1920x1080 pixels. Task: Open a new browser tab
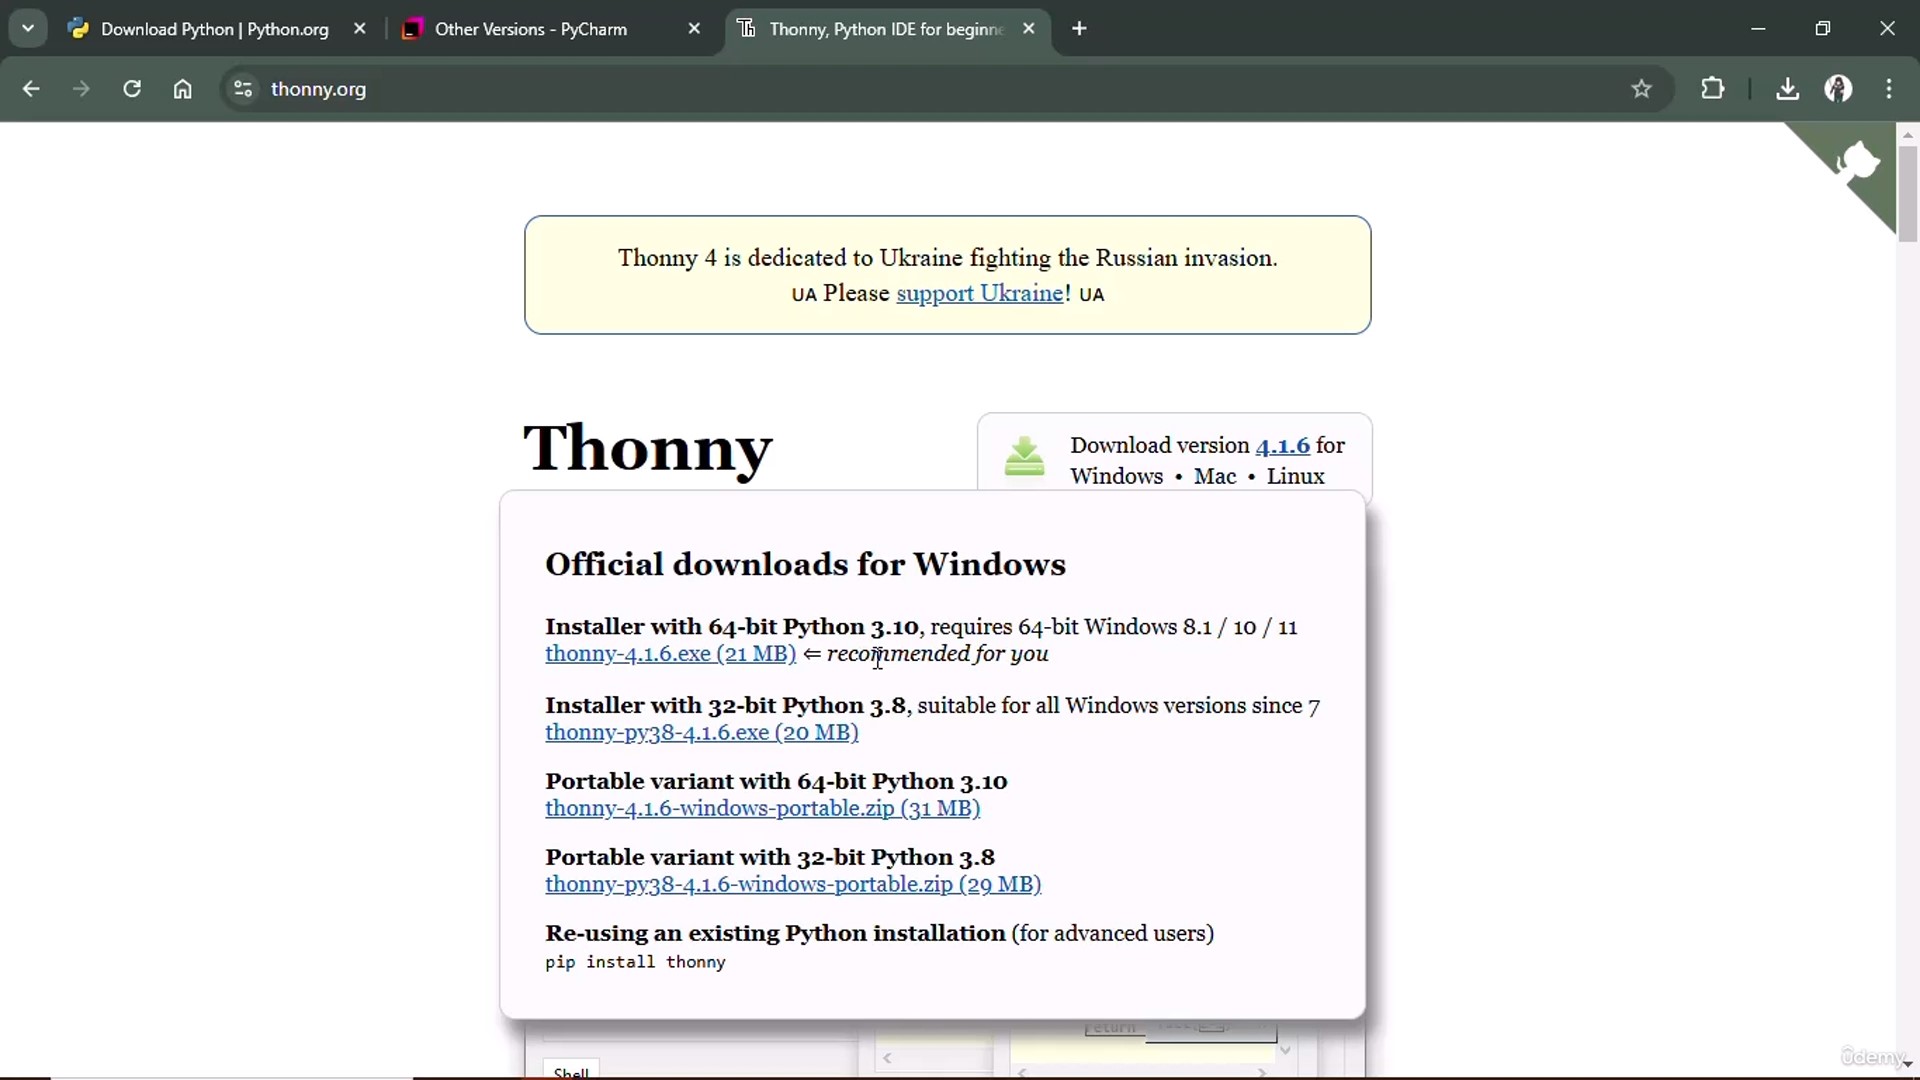(1079, 29)
